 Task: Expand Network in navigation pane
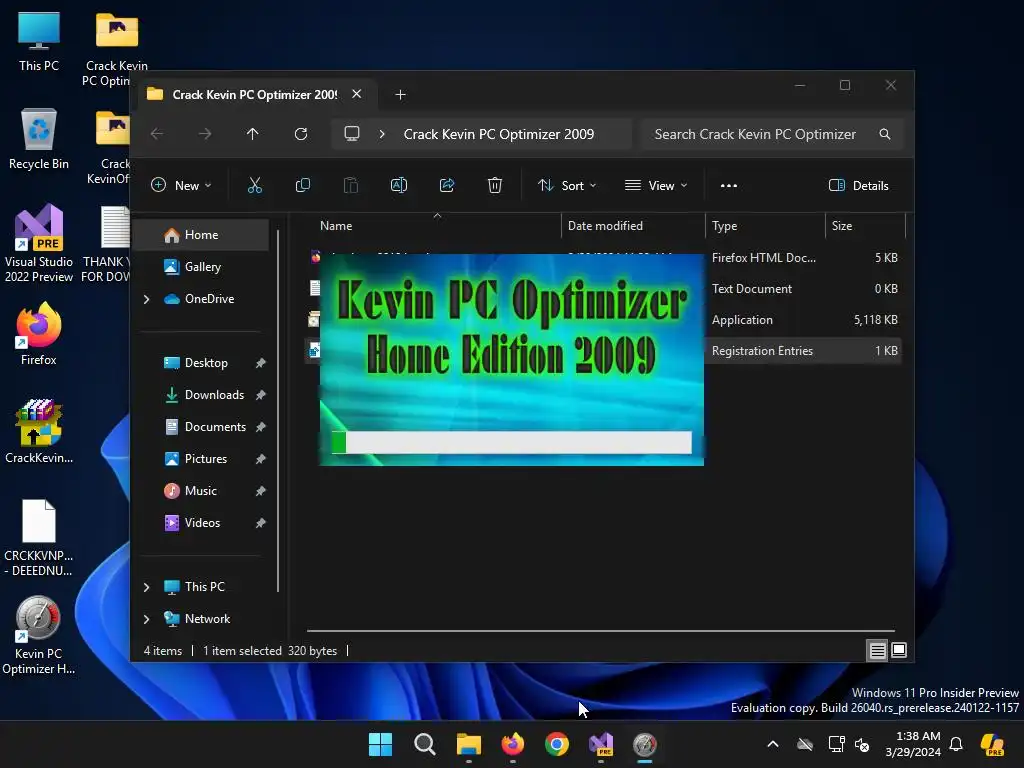(146, 619)
